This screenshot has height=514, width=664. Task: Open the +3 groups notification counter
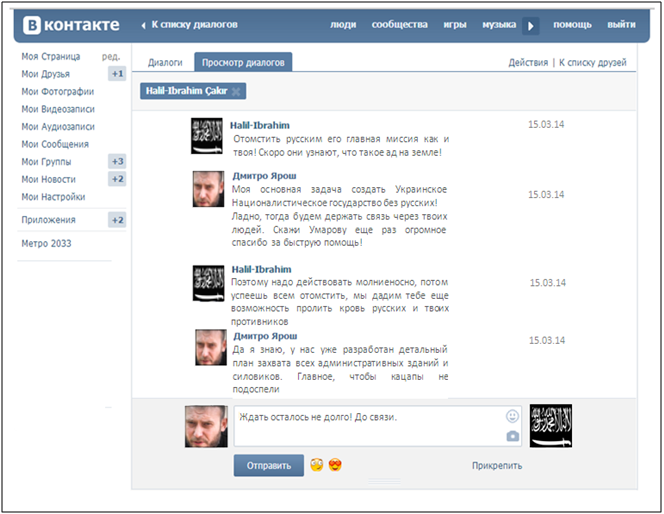(117, 162)
